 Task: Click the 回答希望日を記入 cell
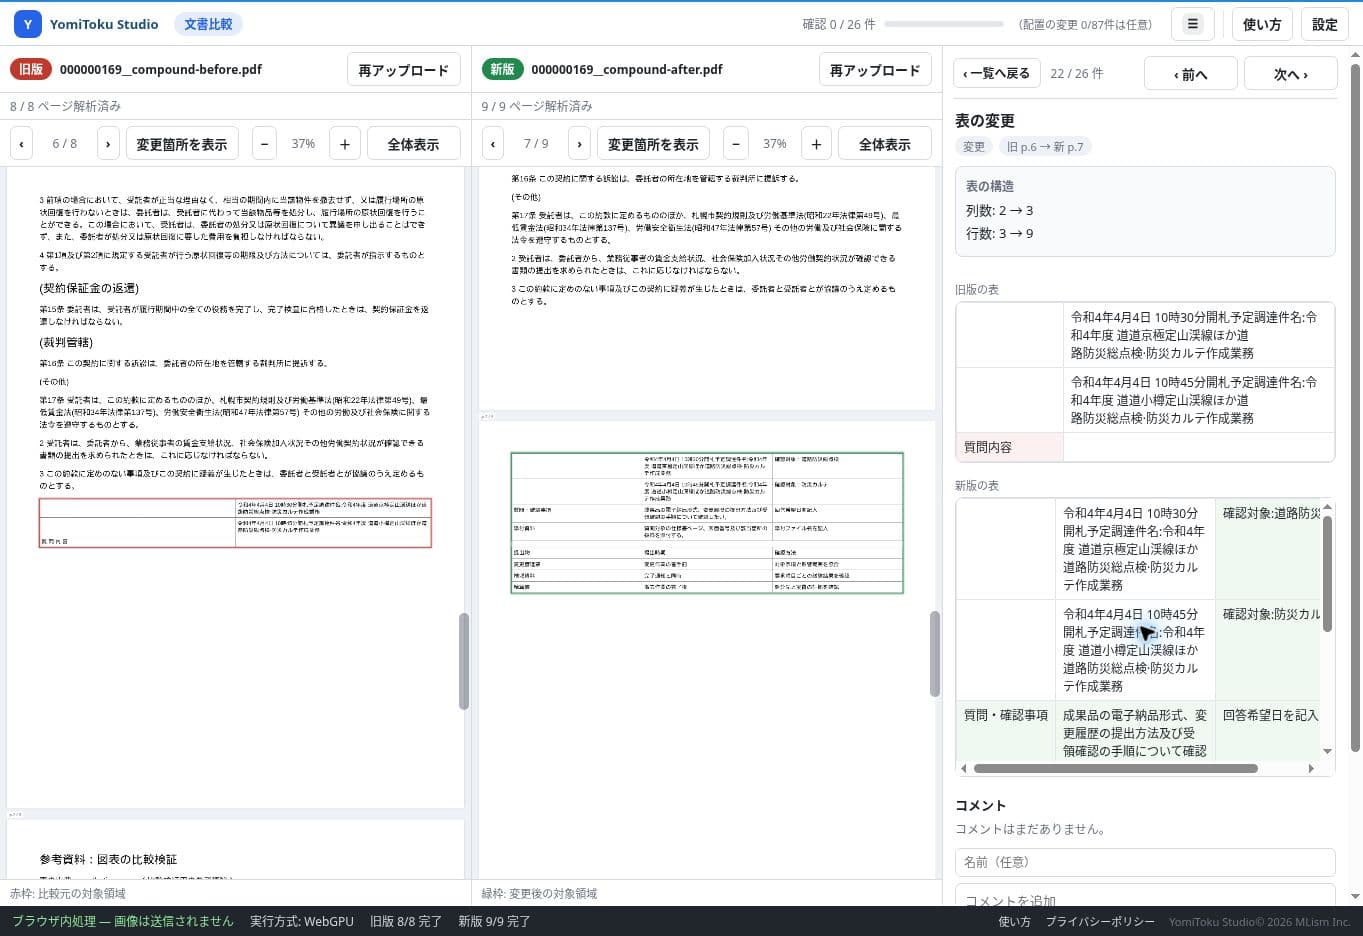(1270, 731)
